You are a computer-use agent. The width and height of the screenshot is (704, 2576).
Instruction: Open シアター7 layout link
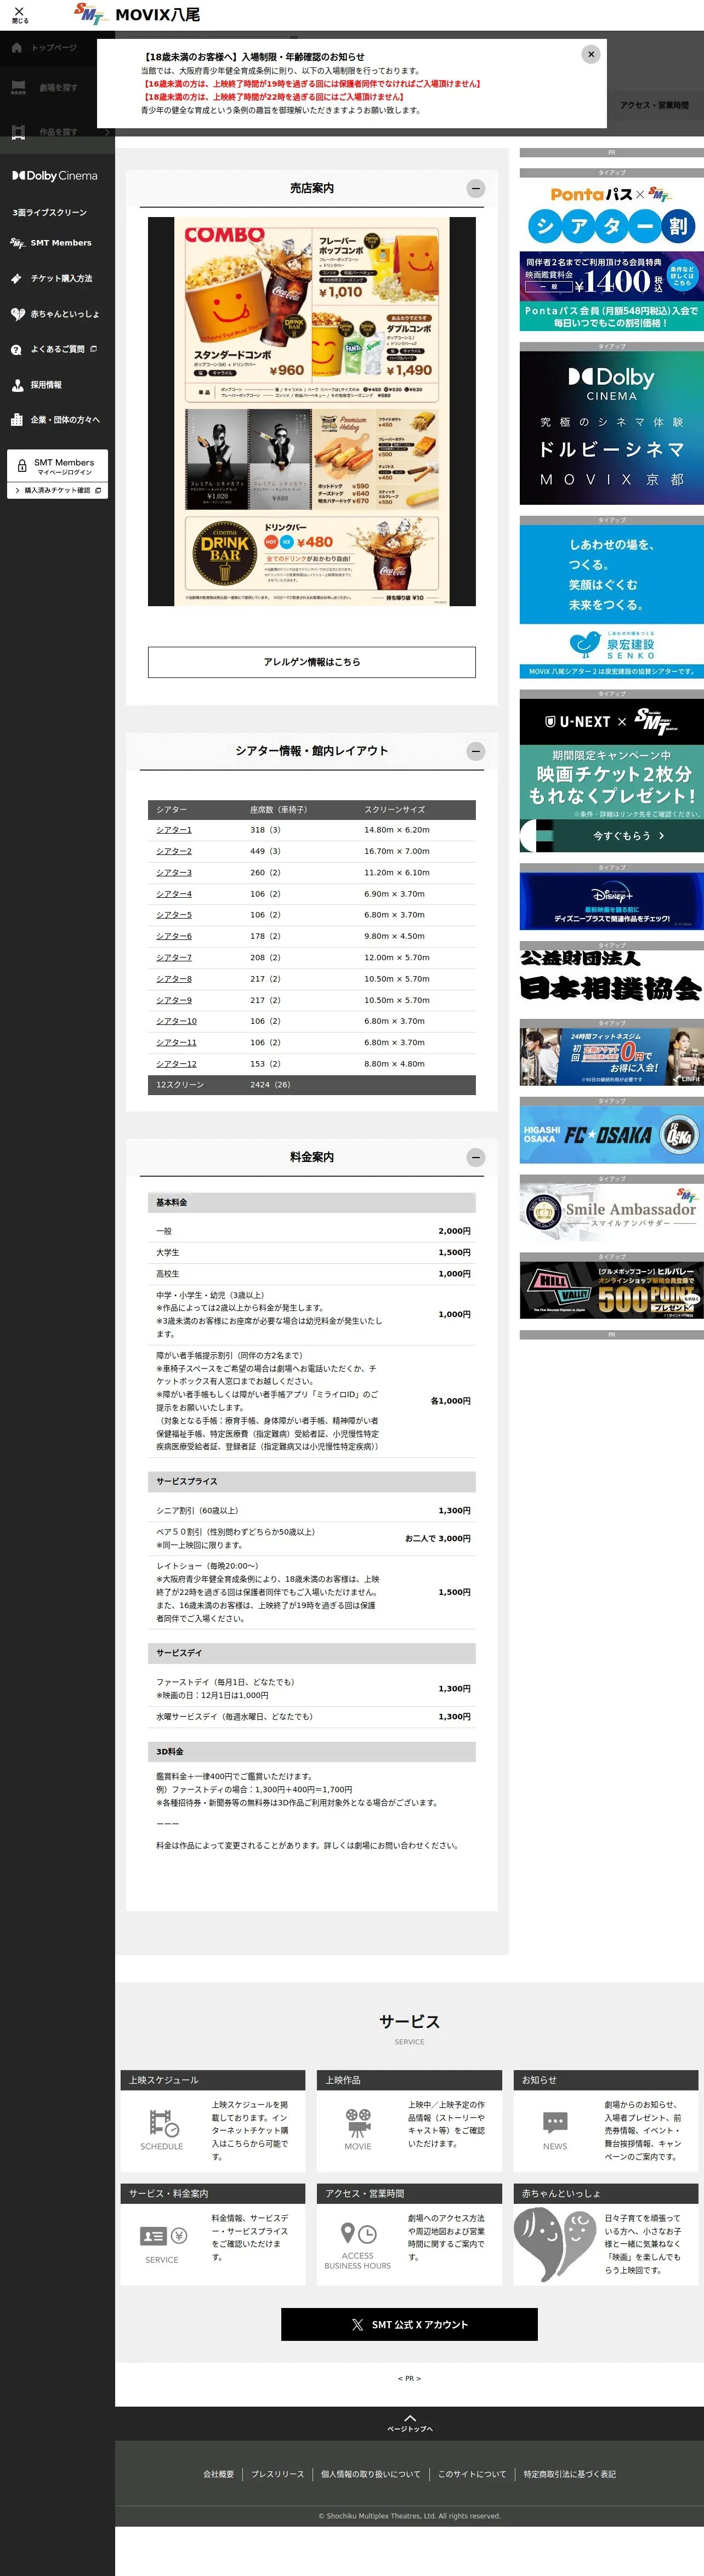pos(174,958)
